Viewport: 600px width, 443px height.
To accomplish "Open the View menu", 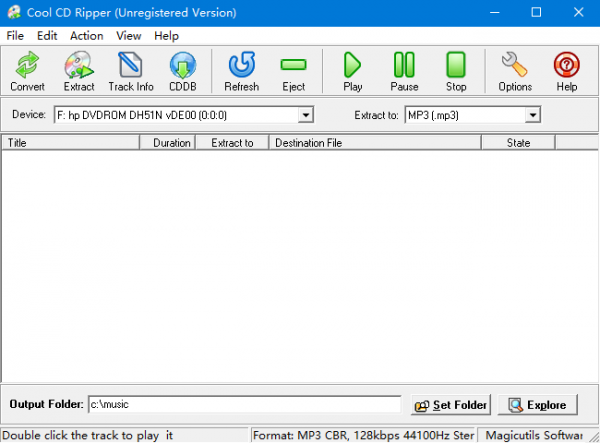I will [x=129, y=36].
